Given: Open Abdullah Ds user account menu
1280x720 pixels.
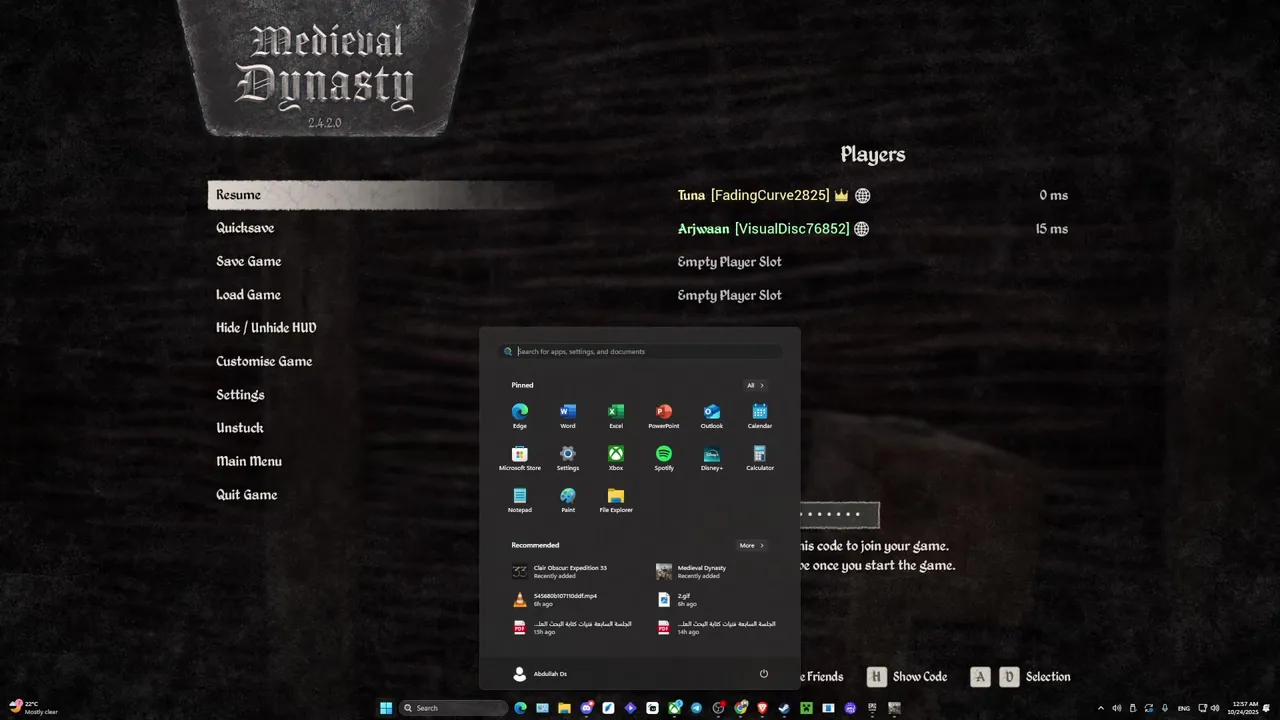Looking at the screenshot, I should tap(540, 674).
